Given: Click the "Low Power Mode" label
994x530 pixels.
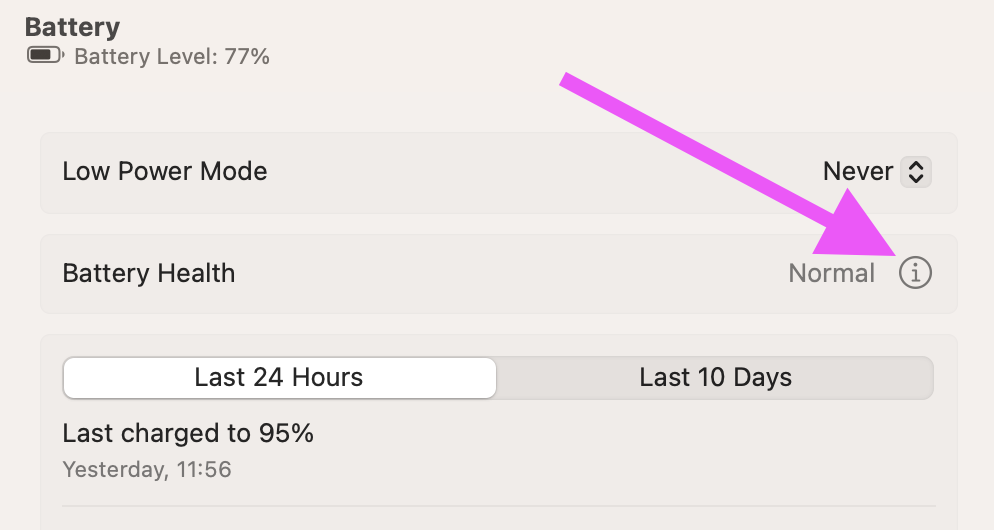Looking at the screenshot, I should [165, 171].
